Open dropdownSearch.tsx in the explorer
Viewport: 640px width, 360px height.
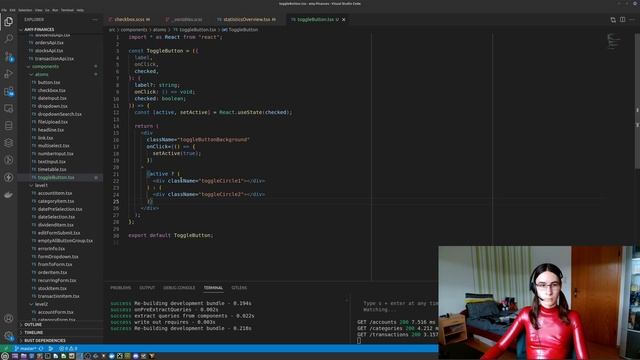pyautogui.click(x=60, y=114)
